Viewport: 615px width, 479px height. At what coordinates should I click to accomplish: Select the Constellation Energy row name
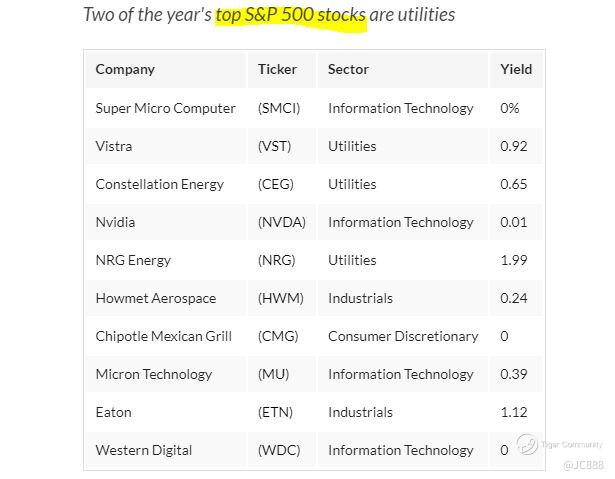pyautogui.click(x=159, y=184)
